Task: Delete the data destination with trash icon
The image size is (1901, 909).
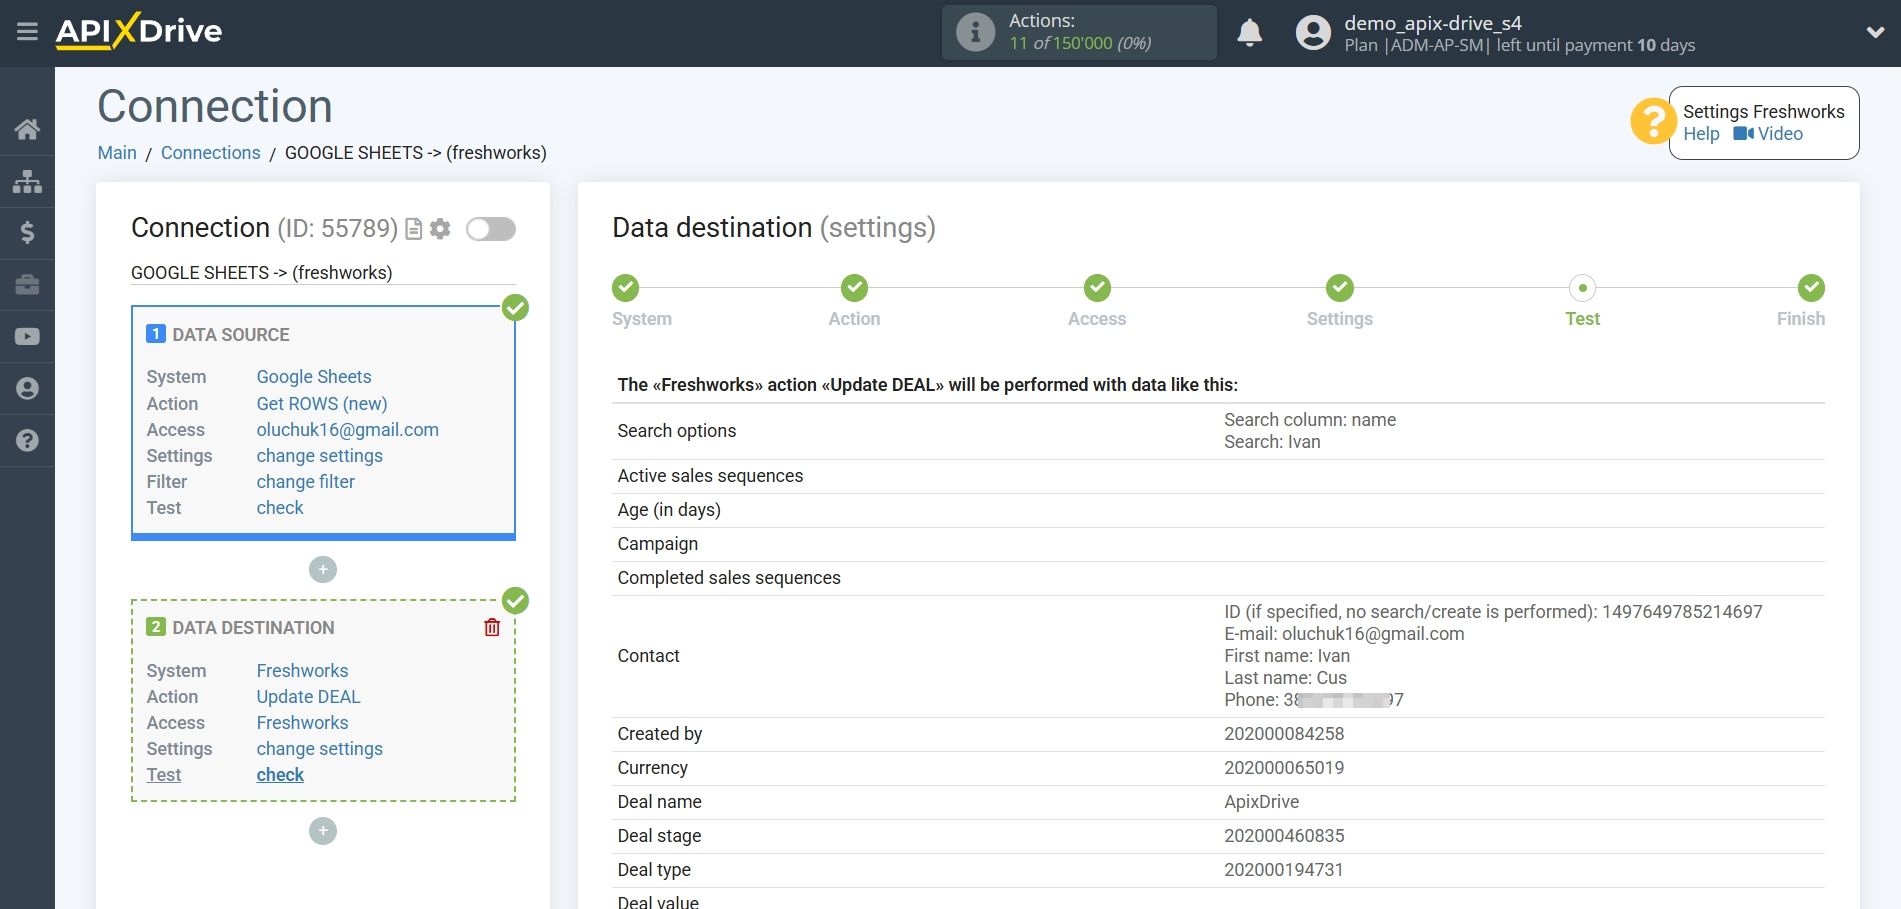Action: [492, 627]
